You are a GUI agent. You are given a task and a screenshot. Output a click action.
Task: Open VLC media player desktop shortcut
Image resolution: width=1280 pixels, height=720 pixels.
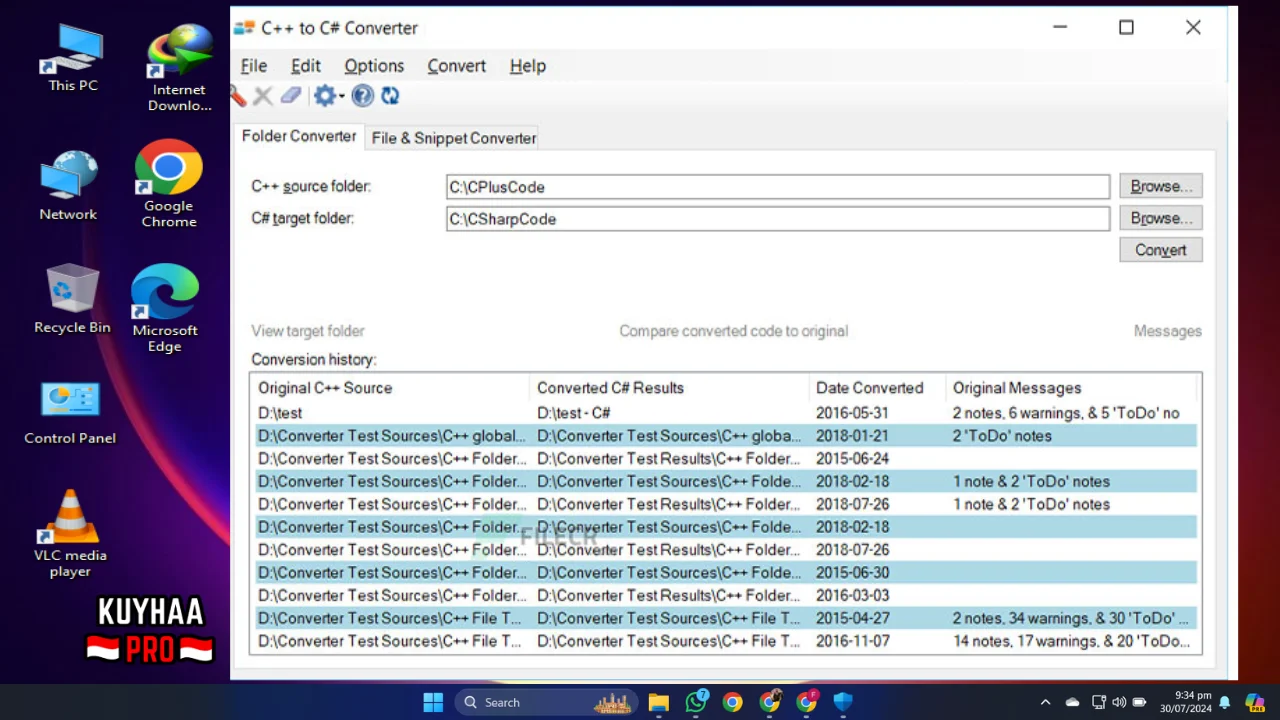[x=70, y=535]
